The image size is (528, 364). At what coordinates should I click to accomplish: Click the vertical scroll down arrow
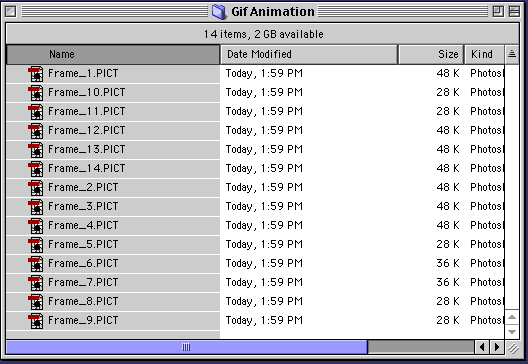(512, 332)
